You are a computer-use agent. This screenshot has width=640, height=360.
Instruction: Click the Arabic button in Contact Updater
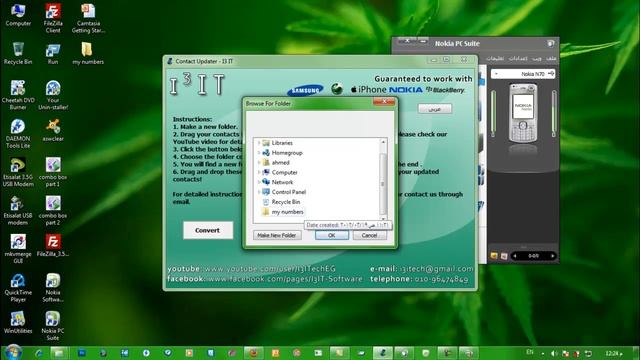[435, 109]
